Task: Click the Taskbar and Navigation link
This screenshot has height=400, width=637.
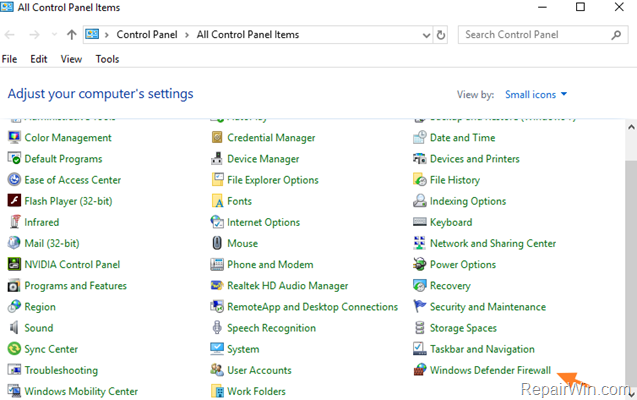Action: coord(482,349)
